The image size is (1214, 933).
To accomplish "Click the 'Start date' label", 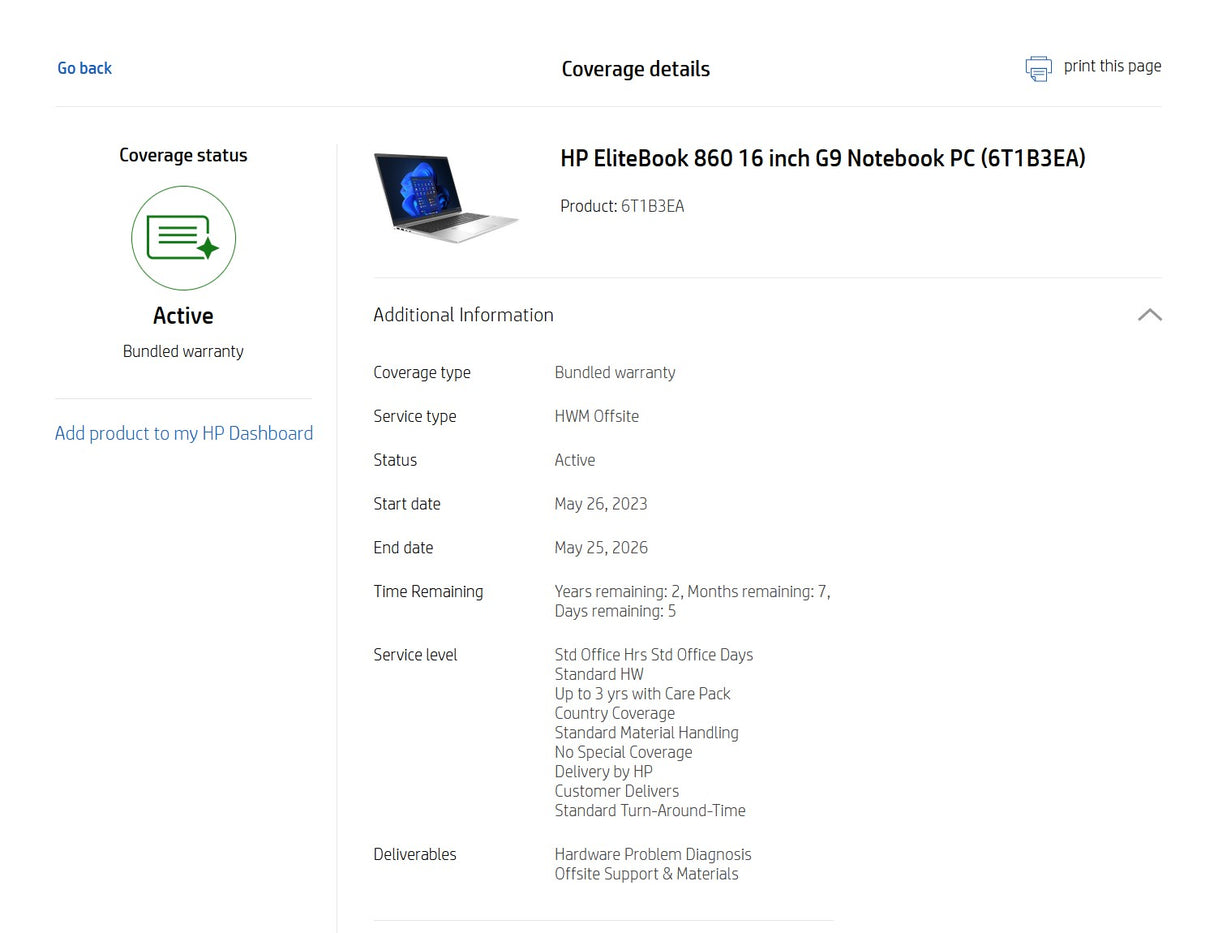I will [407, 504].
